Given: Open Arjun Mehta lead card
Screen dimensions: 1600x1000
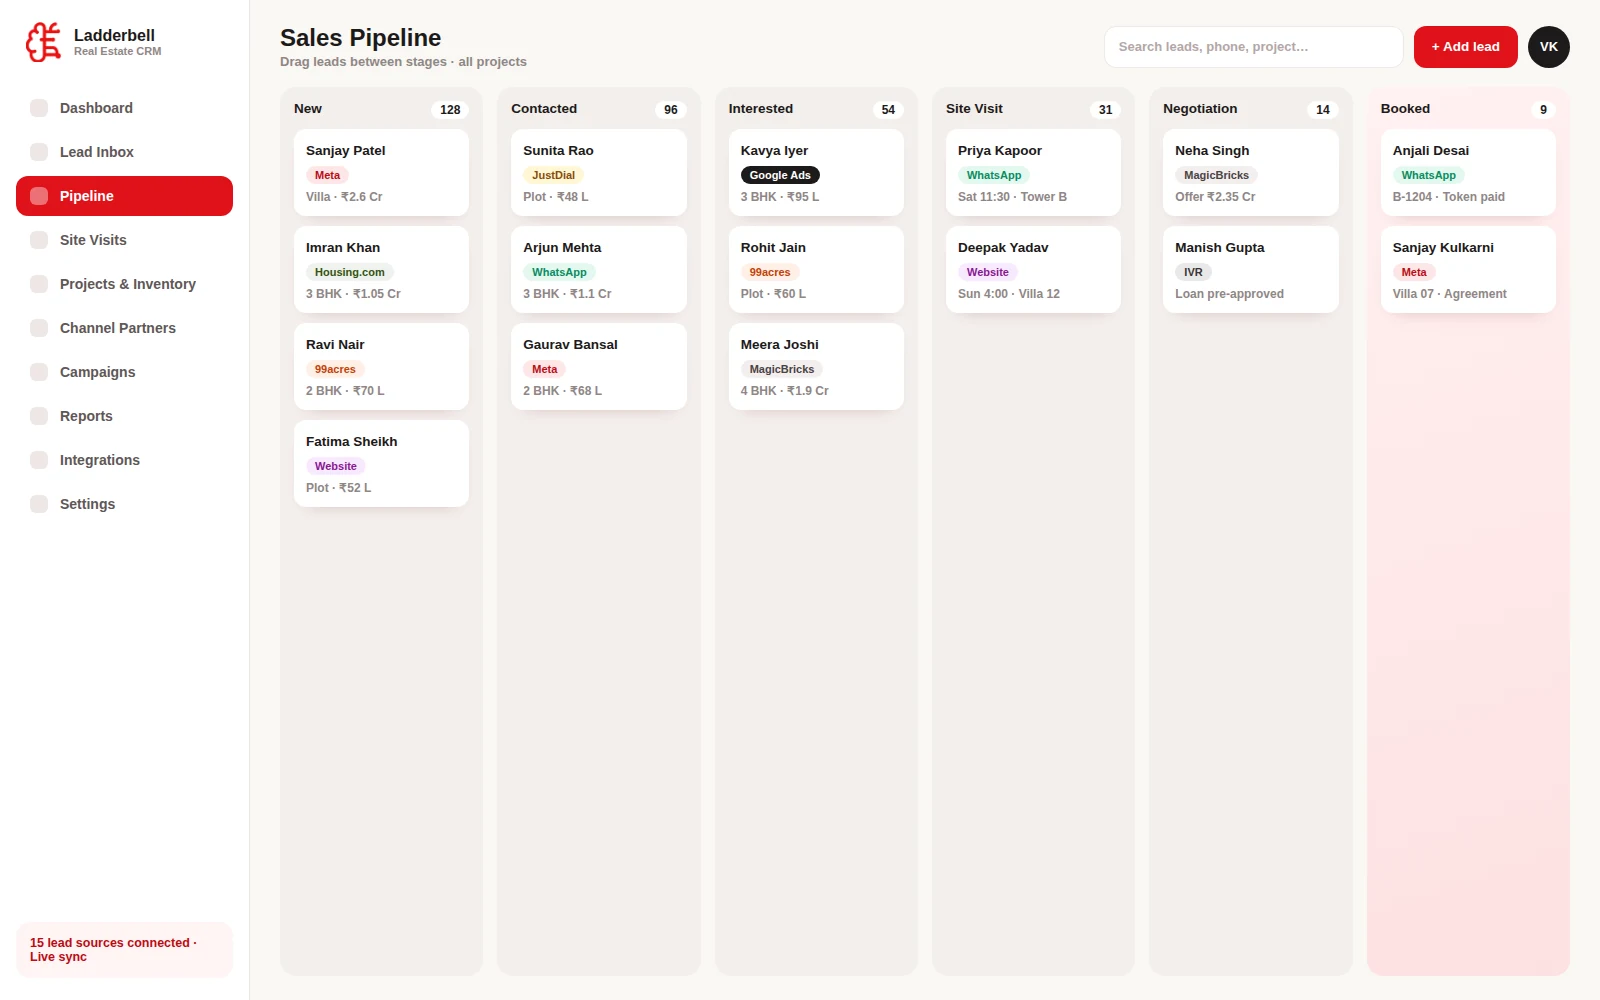Looking at the screenshot, I should coord(598,269).
